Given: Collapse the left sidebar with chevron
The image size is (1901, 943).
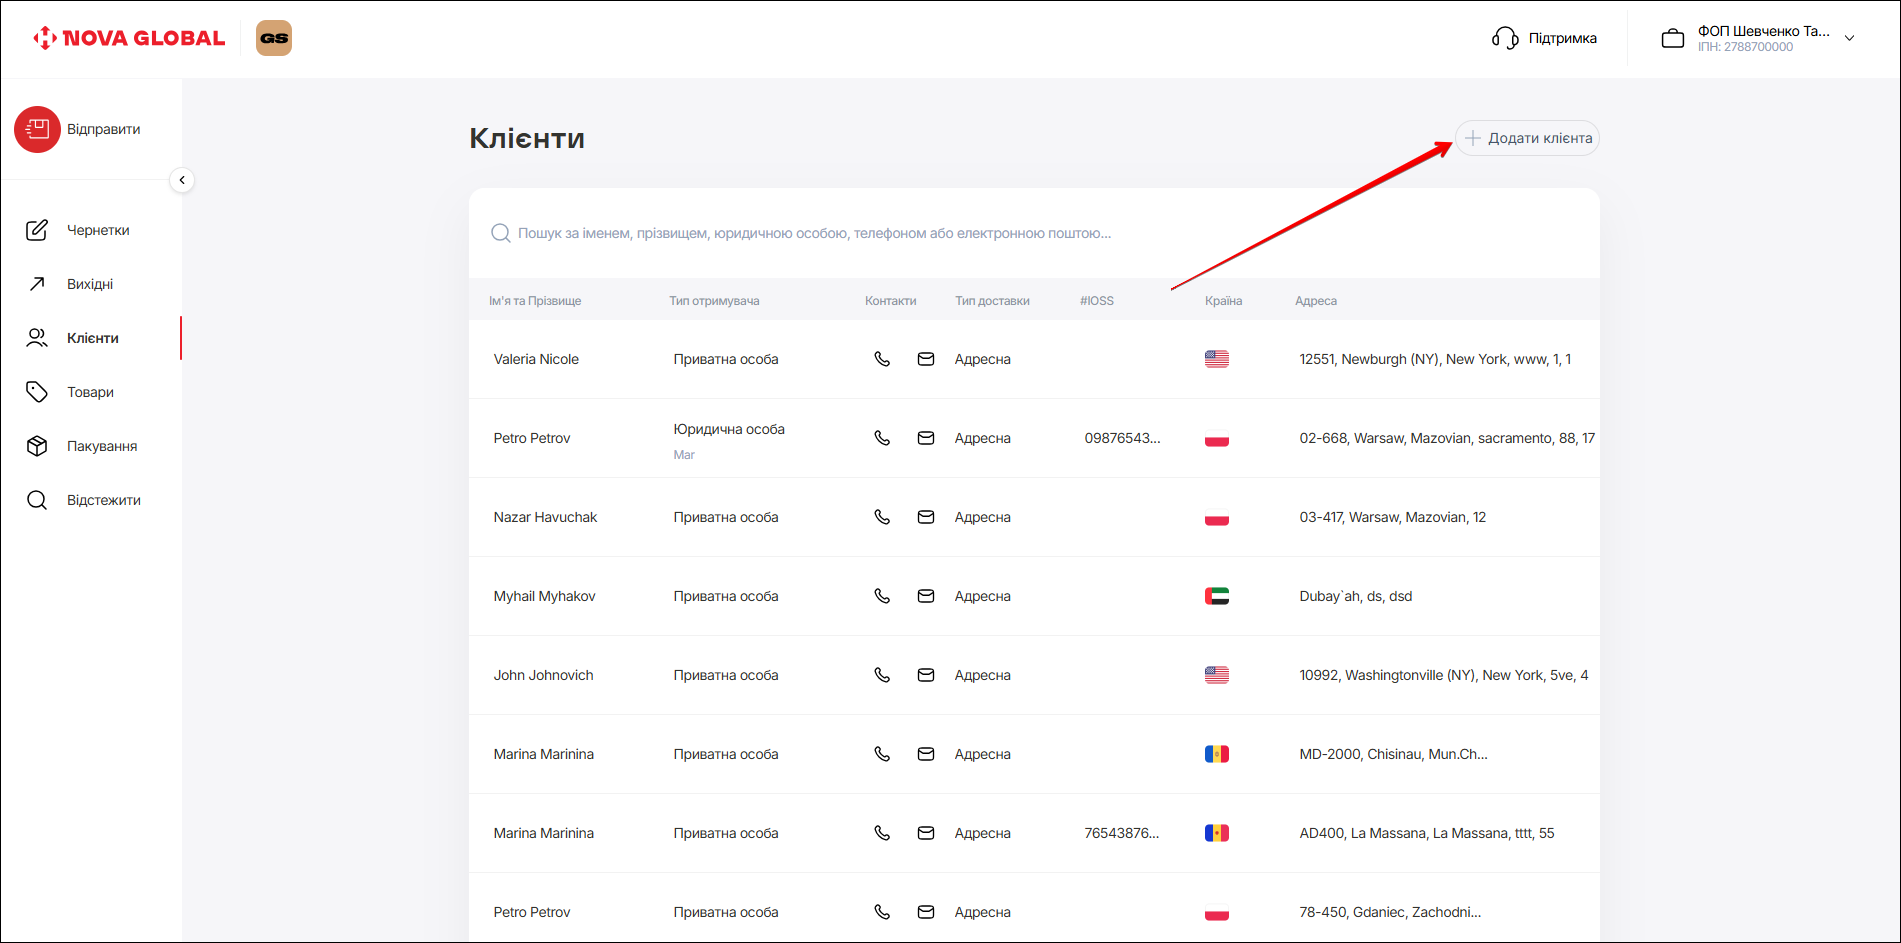Looking at the screenshot, I should 182,180.
